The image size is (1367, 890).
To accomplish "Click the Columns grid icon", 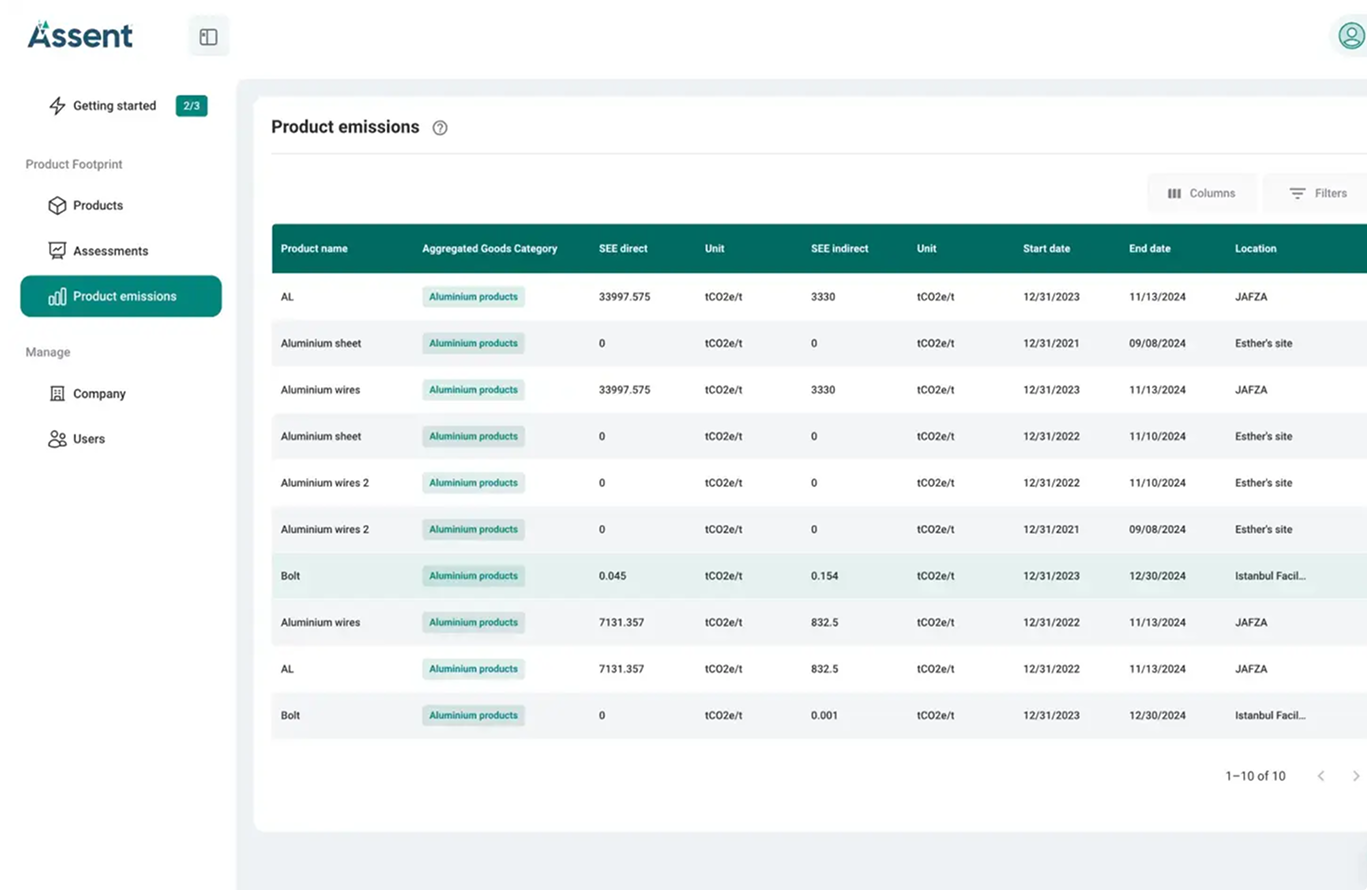I will (1174, 193).
